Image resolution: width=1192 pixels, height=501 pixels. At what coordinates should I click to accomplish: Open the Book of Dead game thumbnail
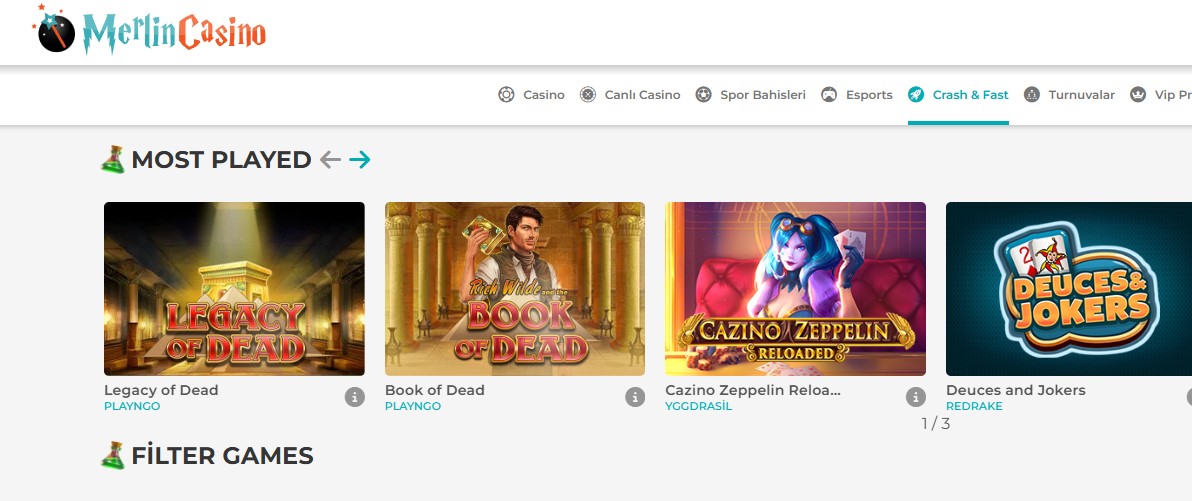click(x=515, y=289)
